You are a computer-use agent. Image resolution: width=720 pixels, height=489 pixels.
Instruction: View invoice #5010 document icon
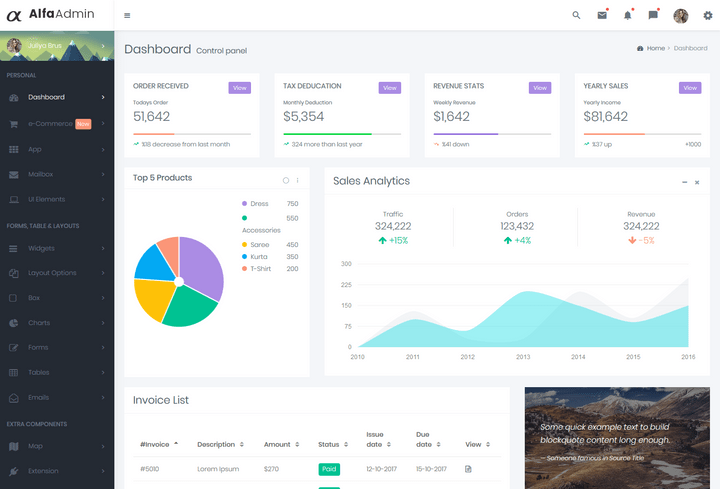468,469
